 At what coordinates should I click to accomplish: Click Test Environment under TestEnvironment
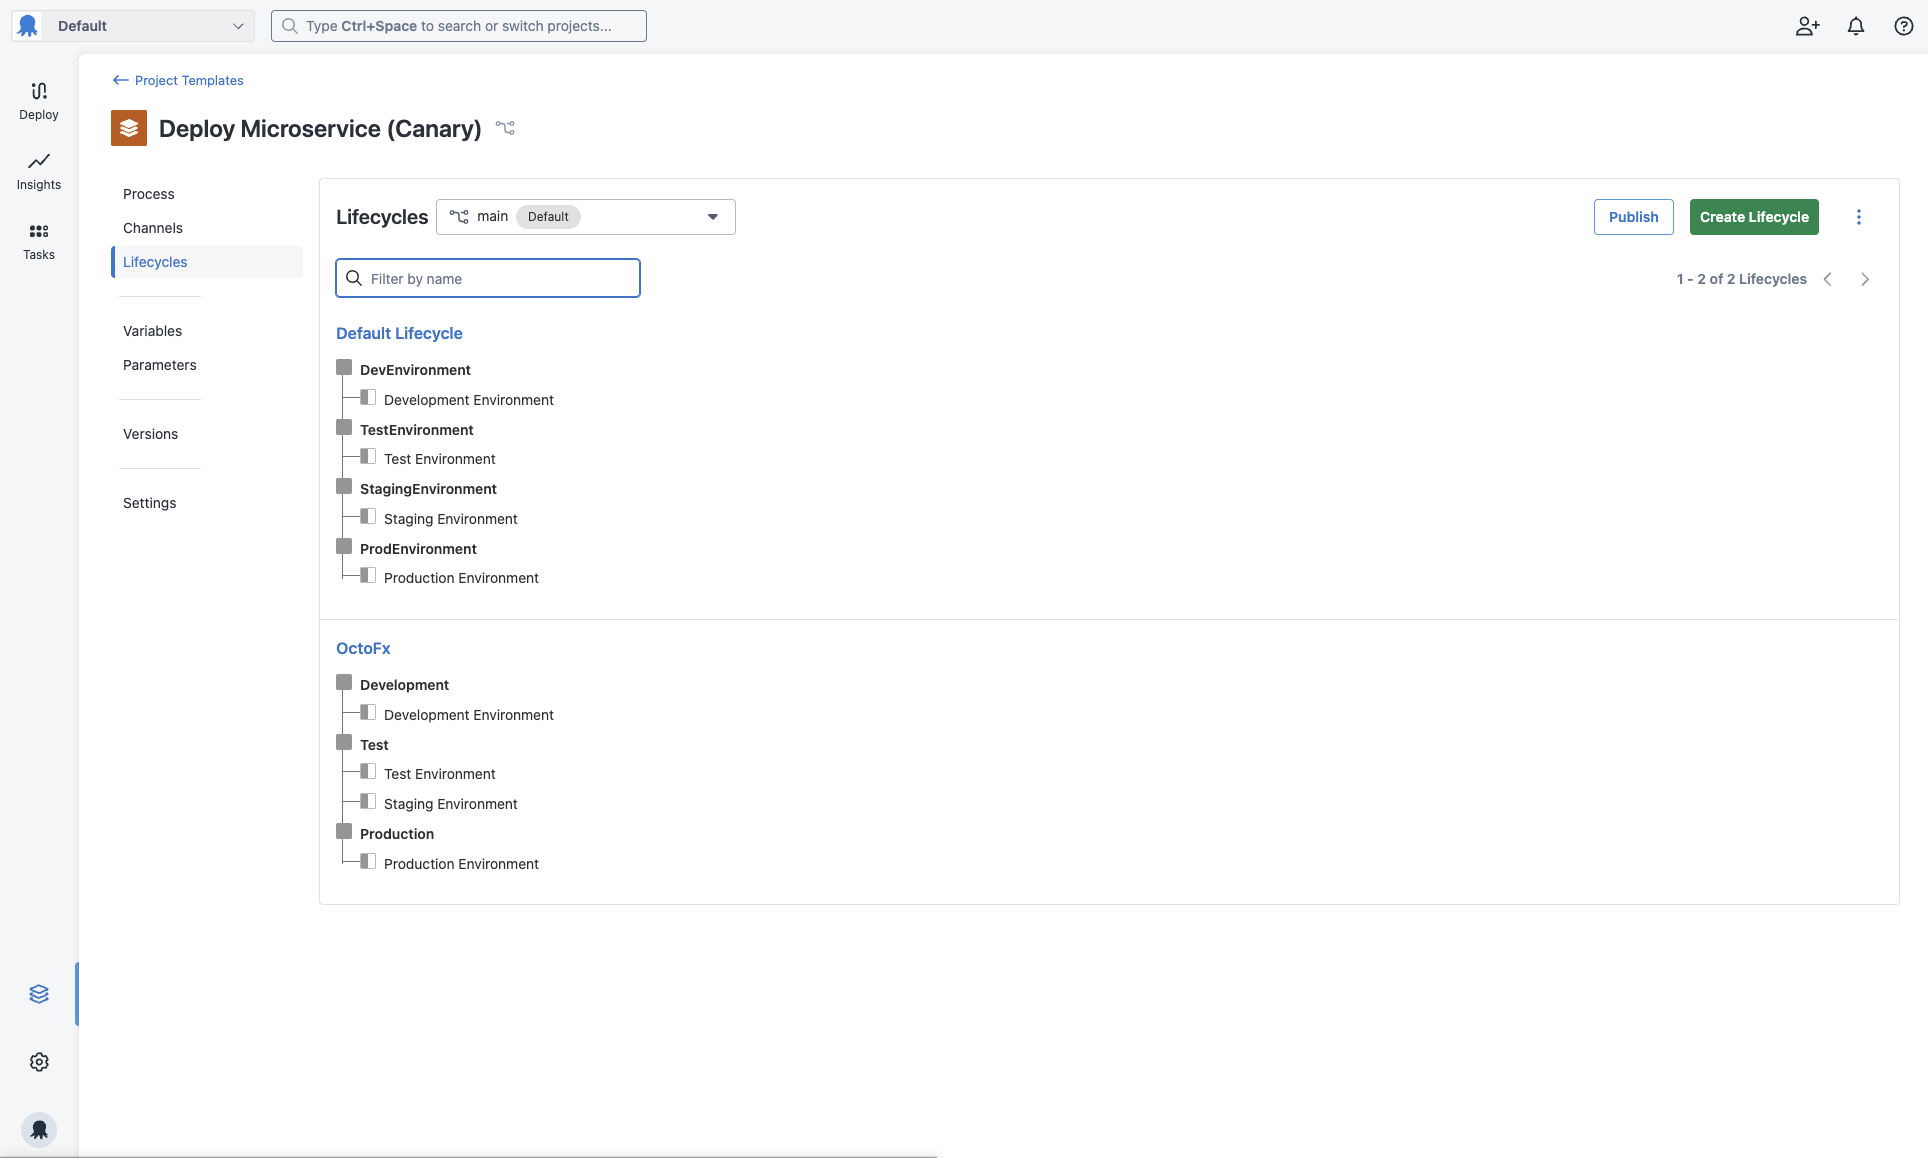pos(440,459)
